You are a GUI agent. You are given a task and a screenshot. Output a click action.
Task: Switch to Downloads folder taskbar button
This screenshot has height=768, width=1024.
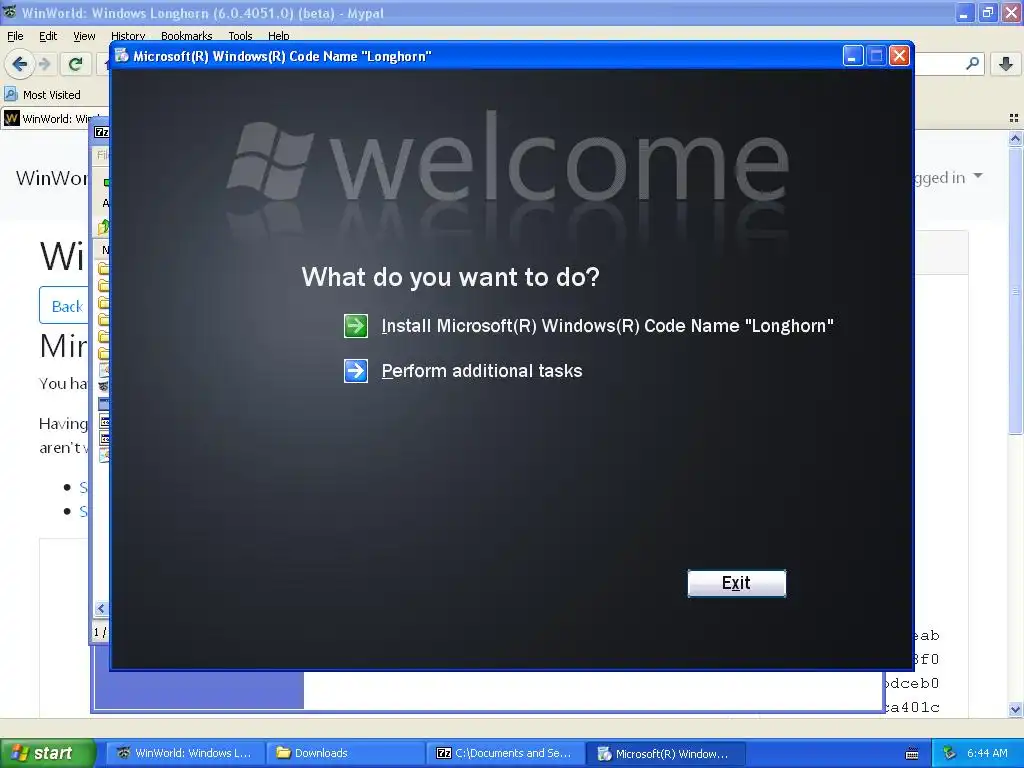(344, 753)
